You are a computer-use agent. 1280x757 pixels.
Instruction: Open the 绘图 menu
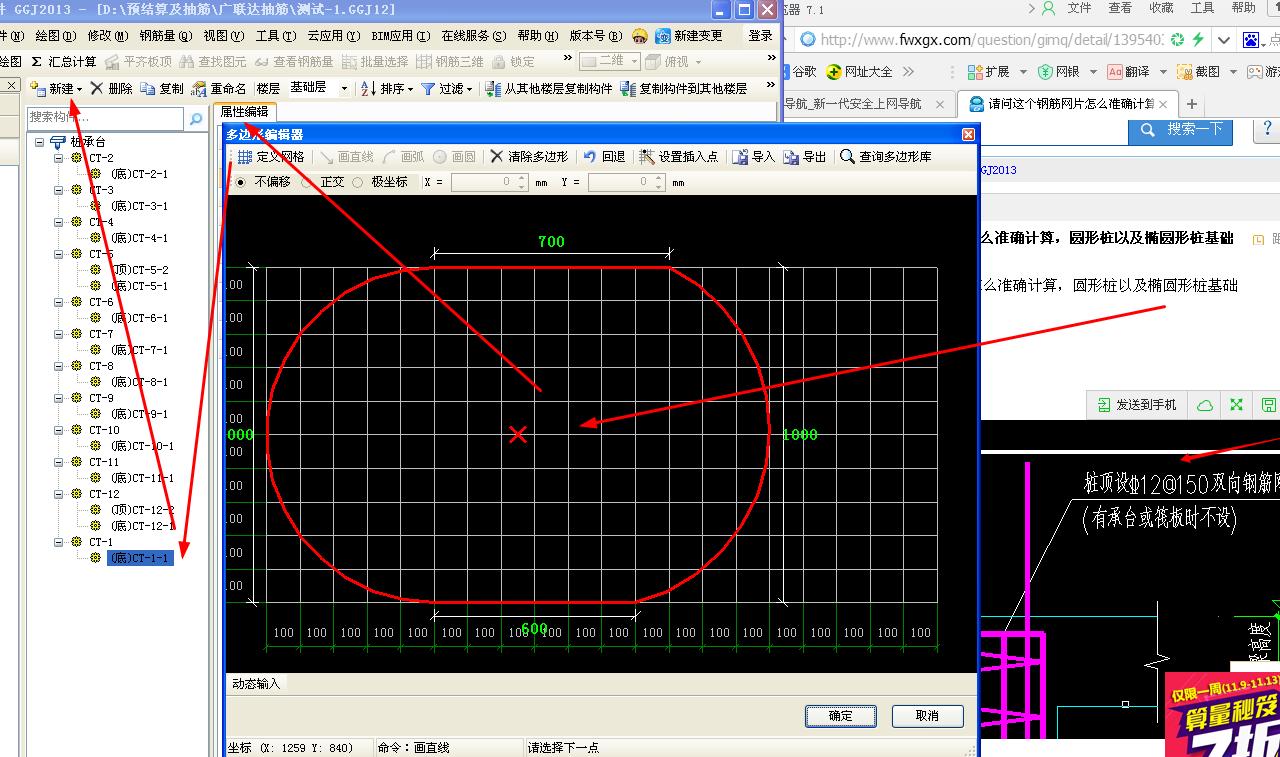click(x=55, y=35)
